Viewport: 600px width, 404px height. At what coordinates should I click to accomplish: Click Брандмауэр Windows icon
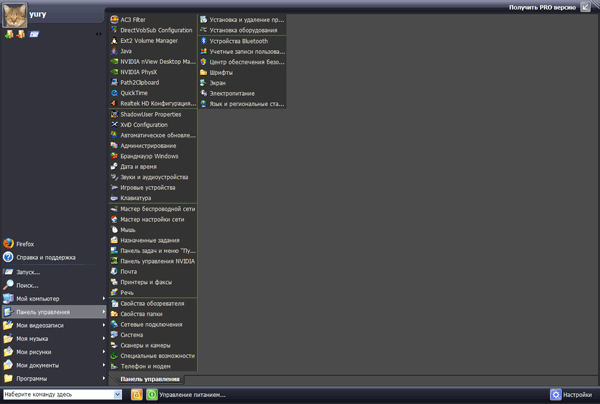pos(114,156)
